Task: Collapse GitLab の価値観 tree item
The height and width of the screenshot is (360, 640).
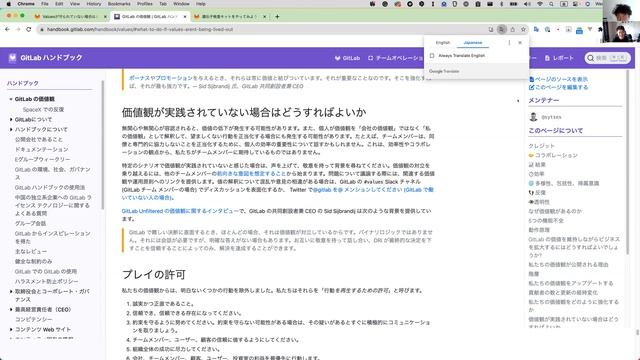Action: click(11, 99)
